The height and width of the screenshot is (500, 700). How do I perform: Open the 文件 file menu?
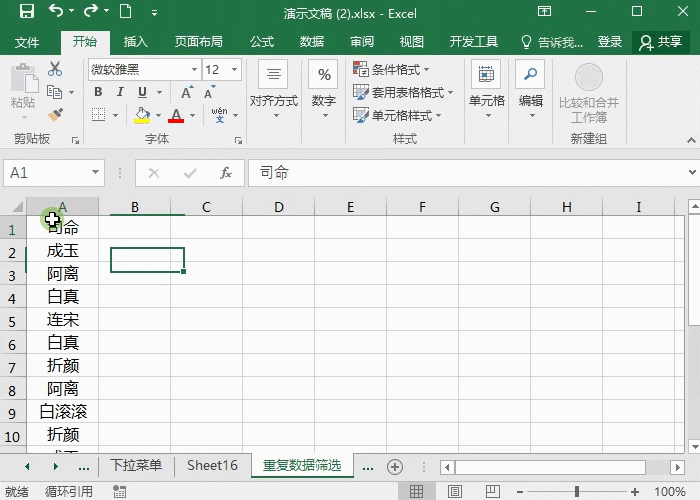(27, 42)
